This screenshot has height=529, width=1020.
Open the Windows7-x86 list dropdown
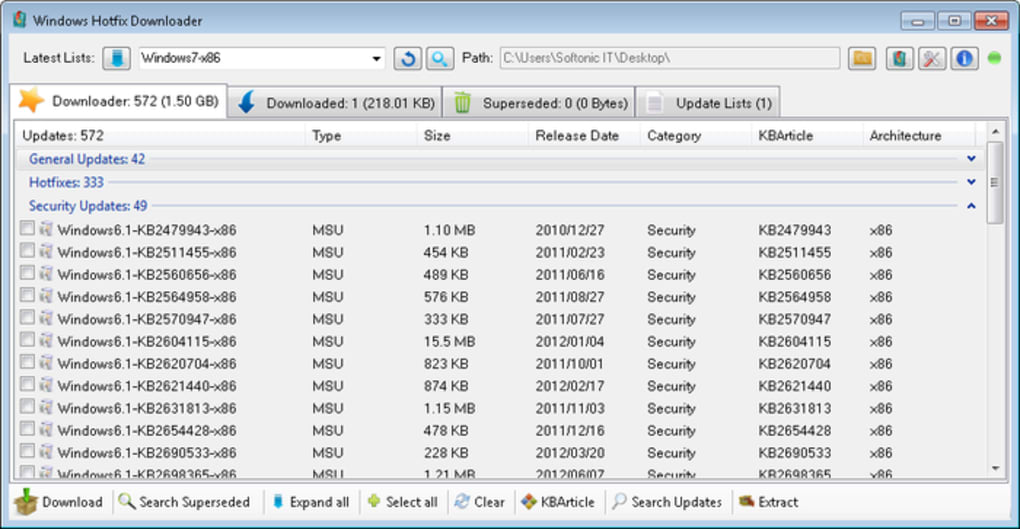tap(376, 59)
